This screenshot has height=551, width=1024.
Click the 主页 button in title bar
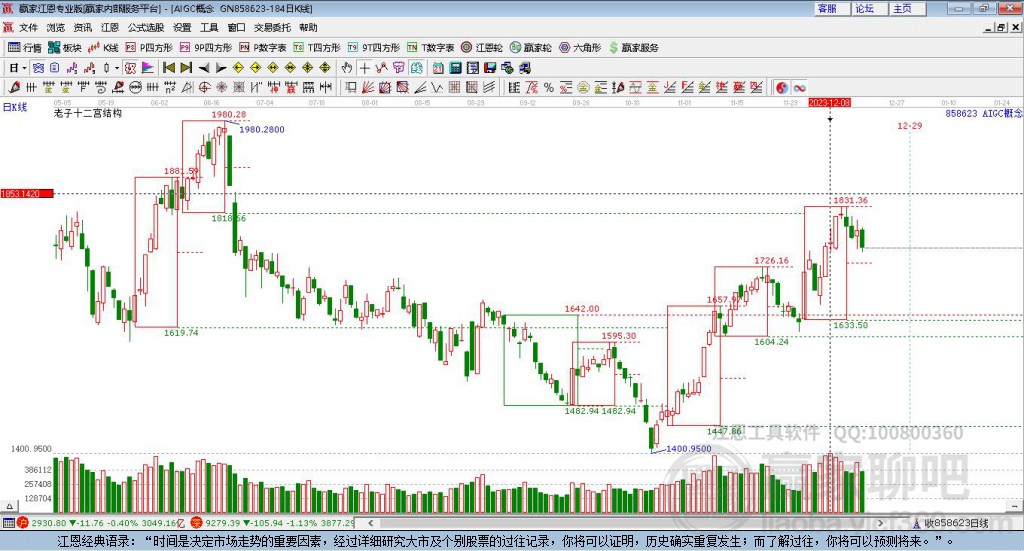click(x=906, y=8)
